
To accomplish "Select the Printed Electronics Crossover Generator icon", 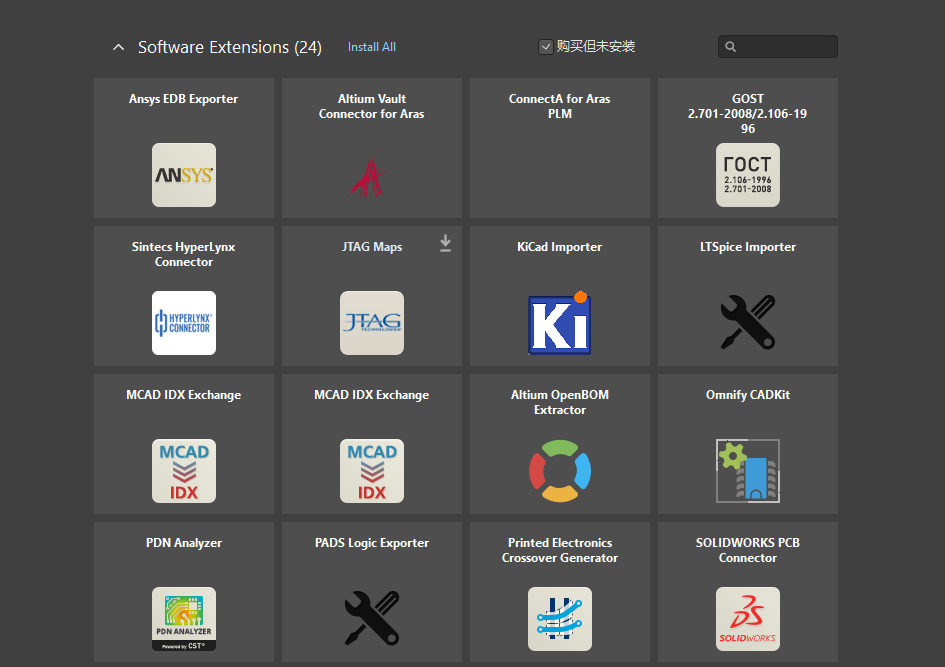I will tap(560, 619).
